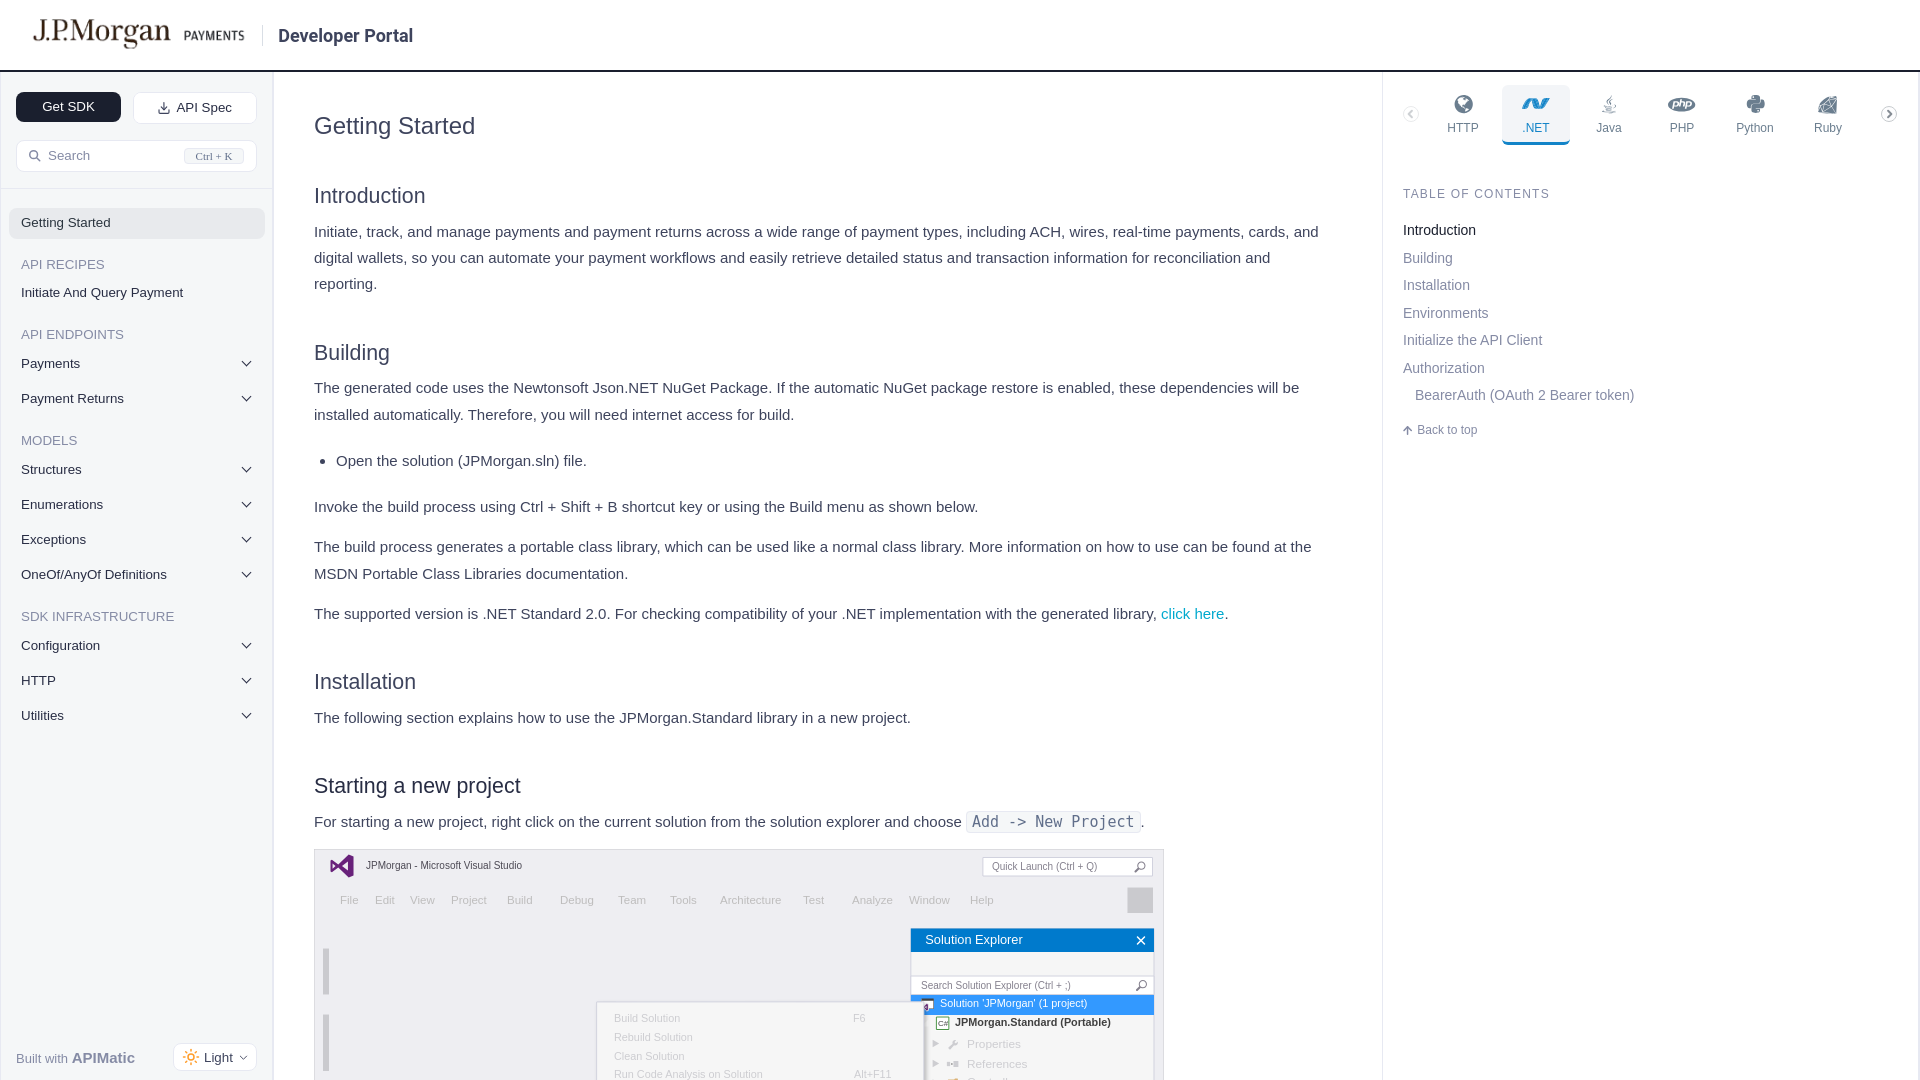Click the J.P.Morgan Payments logo
1920x1080 pixels.
pos(138,34)
